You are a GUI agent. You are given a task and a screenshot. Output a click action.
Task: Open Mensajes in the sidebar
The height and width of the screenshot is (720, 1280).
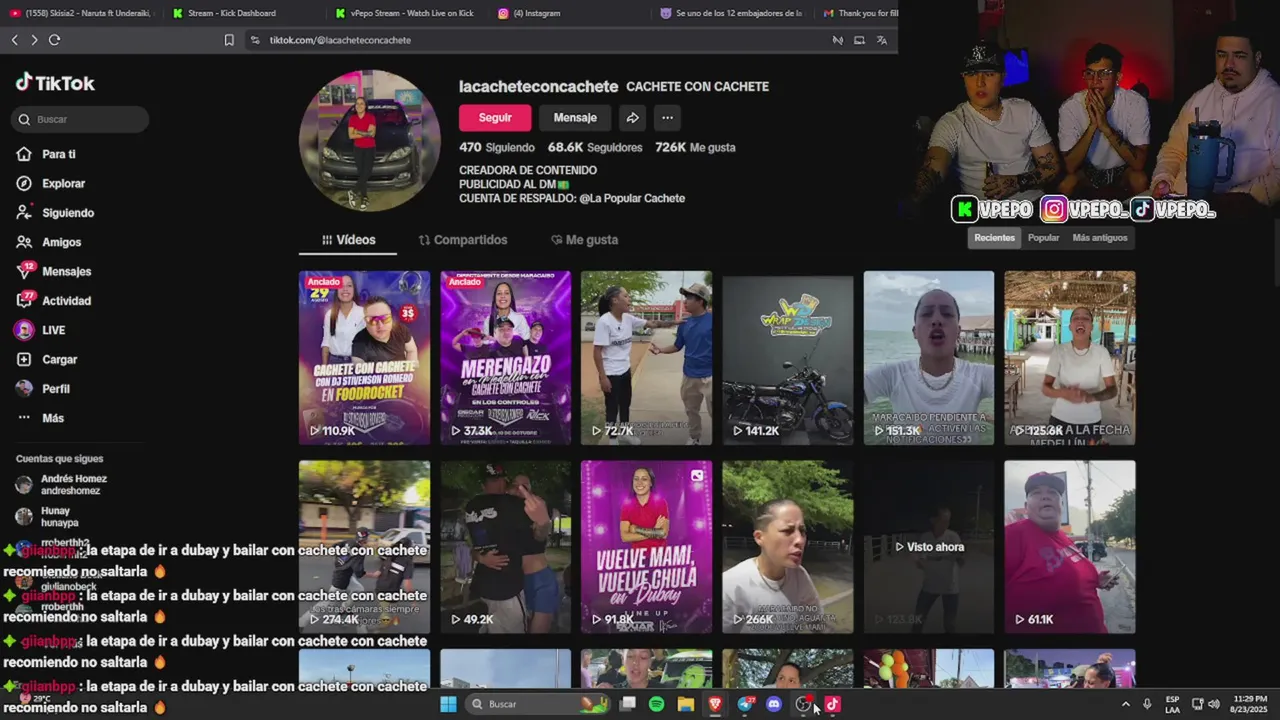coord(53,271)
